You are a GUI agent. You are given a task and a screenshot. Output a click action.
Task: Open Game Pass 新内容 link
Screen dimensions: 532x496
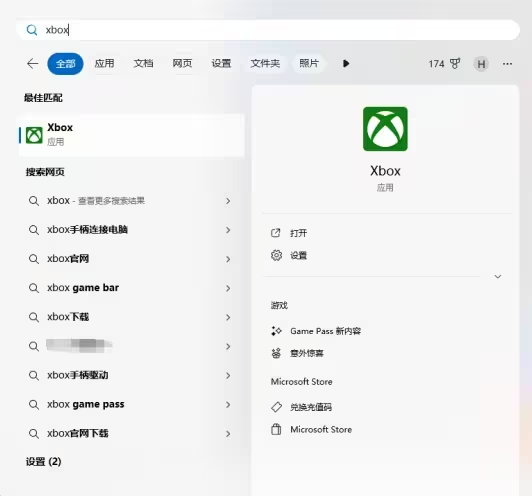coord(325,331)
